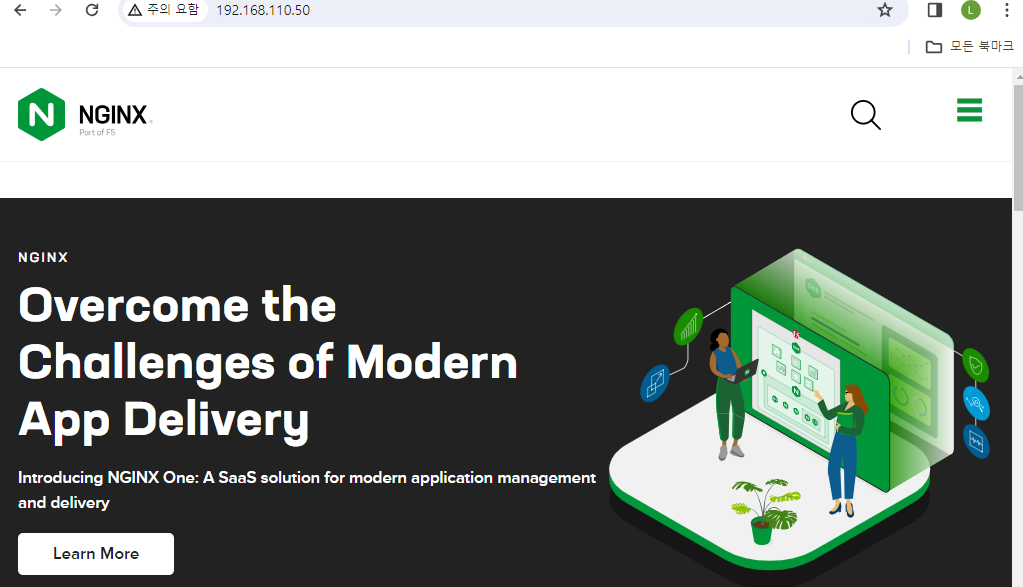Click the Introducing NGINX One subtitle text
Viewport: 1023px width, 587px height.
pyautogui.click(x=307, y=490)
